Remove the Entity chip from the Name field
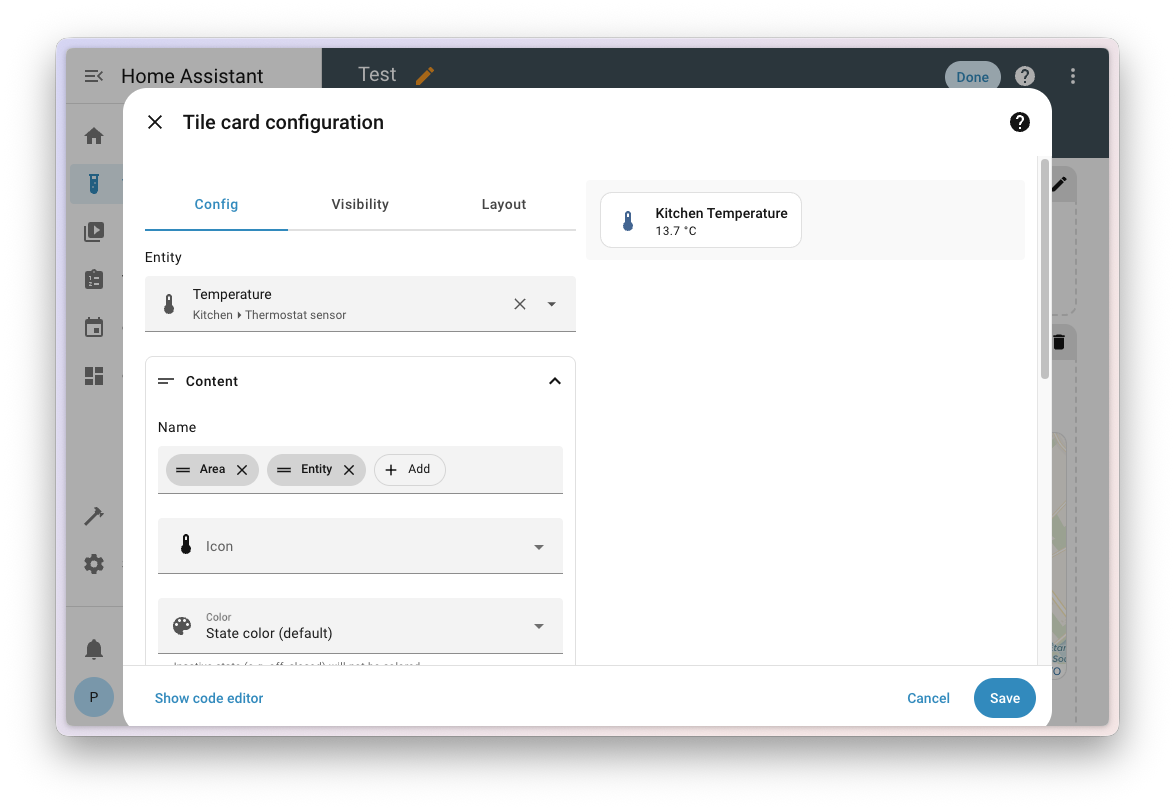The image size is (1175, 810). pyautogui.click(x=348, y=469)
